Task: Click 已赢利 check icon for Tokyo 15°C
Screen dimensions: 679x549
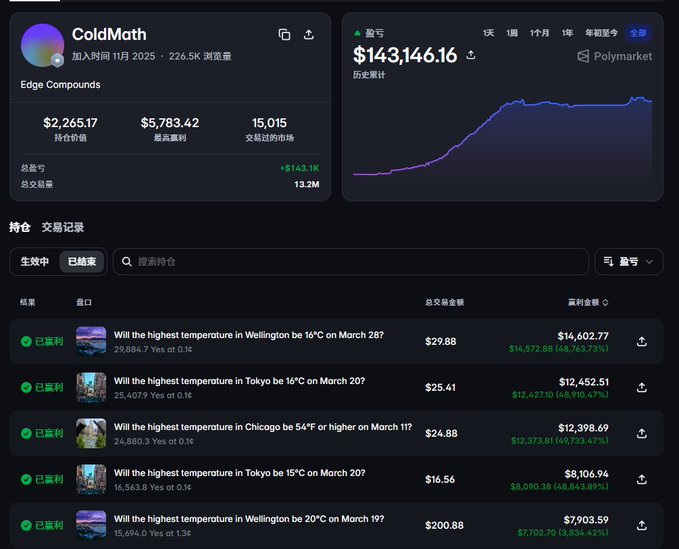Action: pyautogui.click(x=26, y=479)
